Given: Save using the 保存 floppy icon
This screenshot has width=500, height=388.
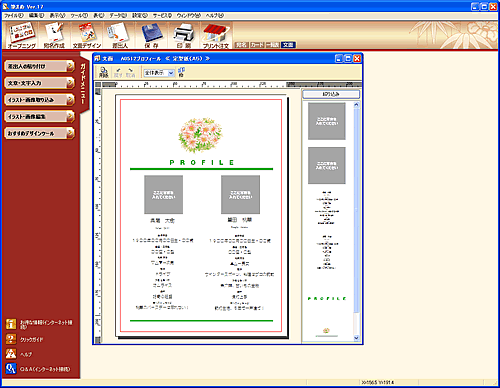Looking at the screenshot, I should point(152,36).
